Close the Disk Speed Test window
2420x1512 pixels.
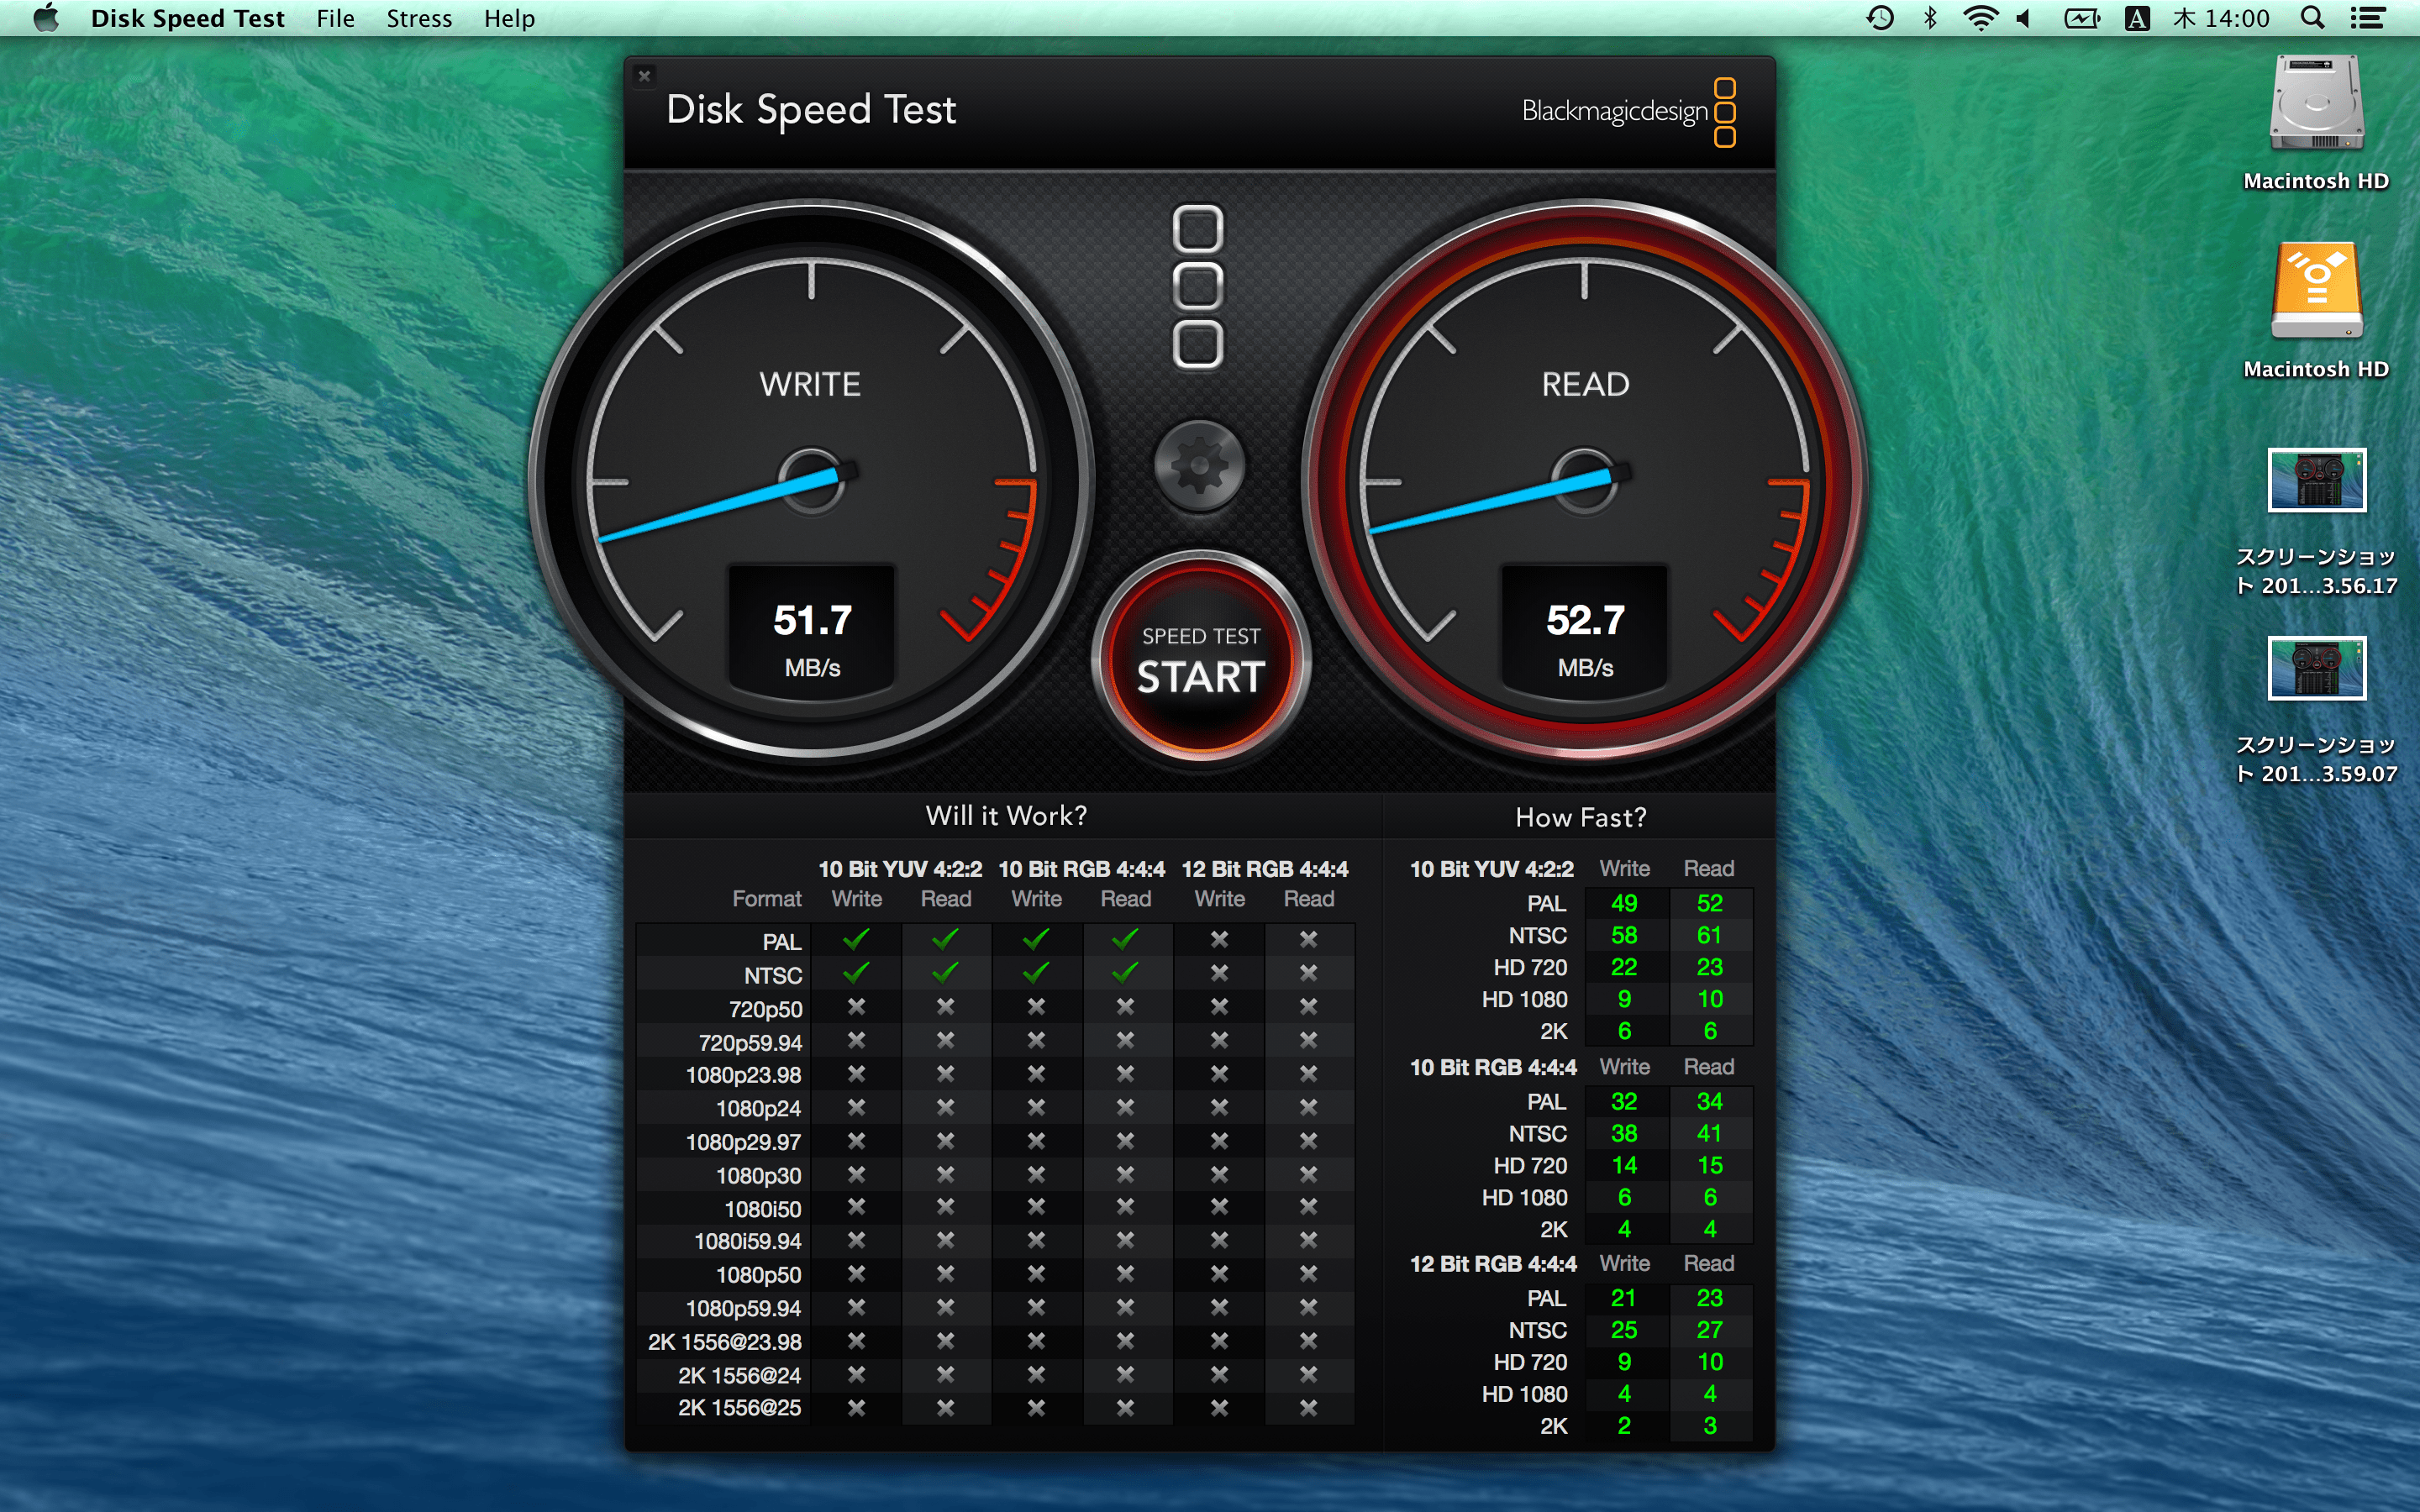click(645, 76)
